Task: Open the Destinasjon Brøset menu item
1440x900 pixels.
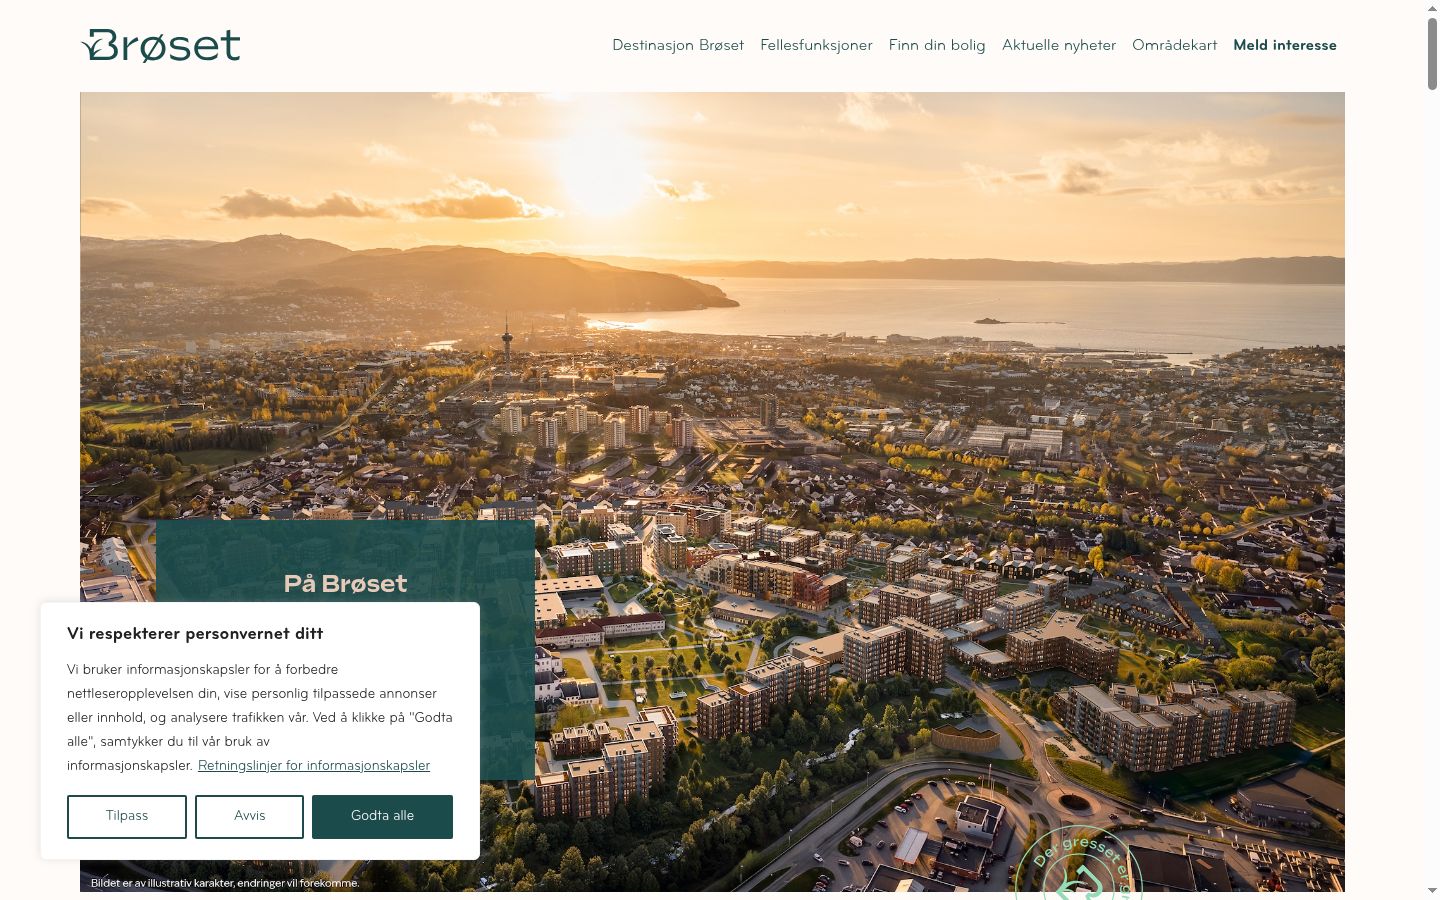Action: 678,45
